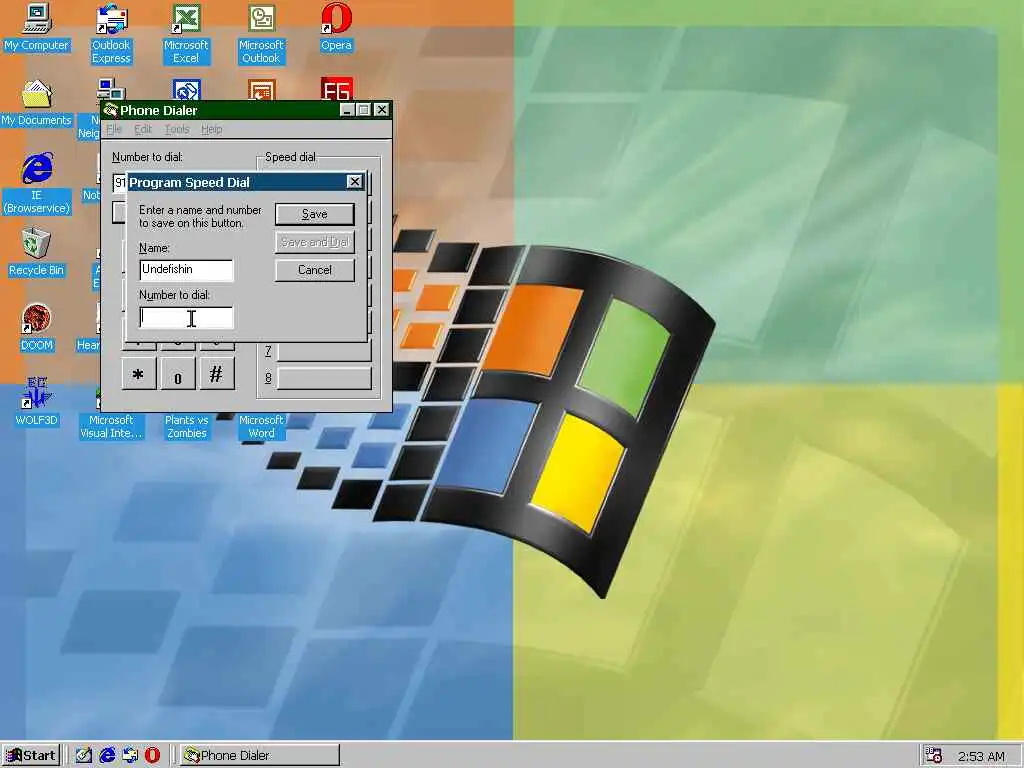Open My Computer desktop icon
1024x768 pixels.
[x=37, y=27]
